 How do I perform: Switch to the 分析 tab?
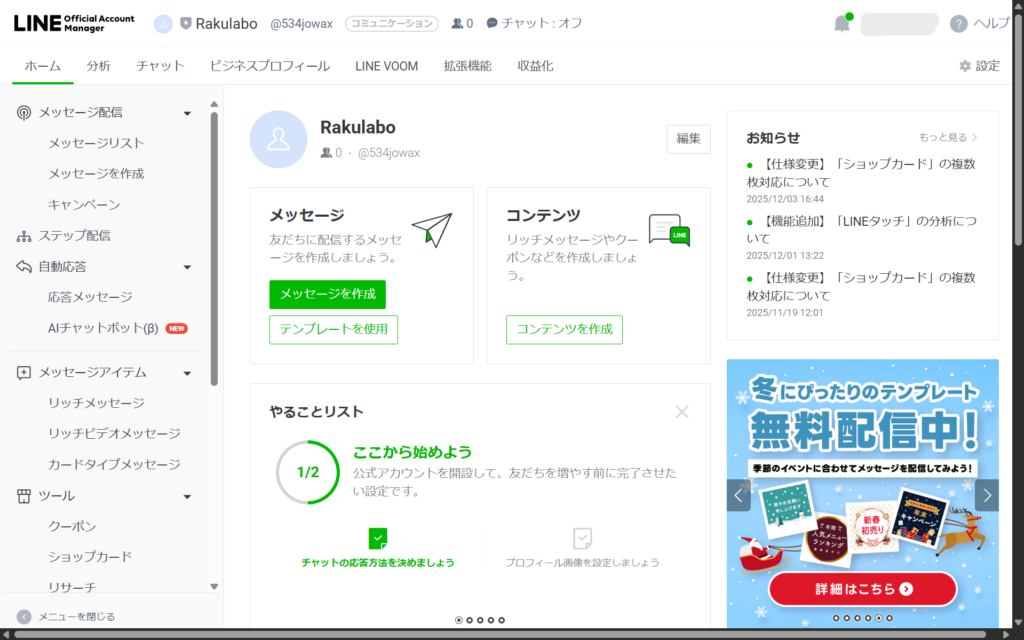tap(98, 66)
